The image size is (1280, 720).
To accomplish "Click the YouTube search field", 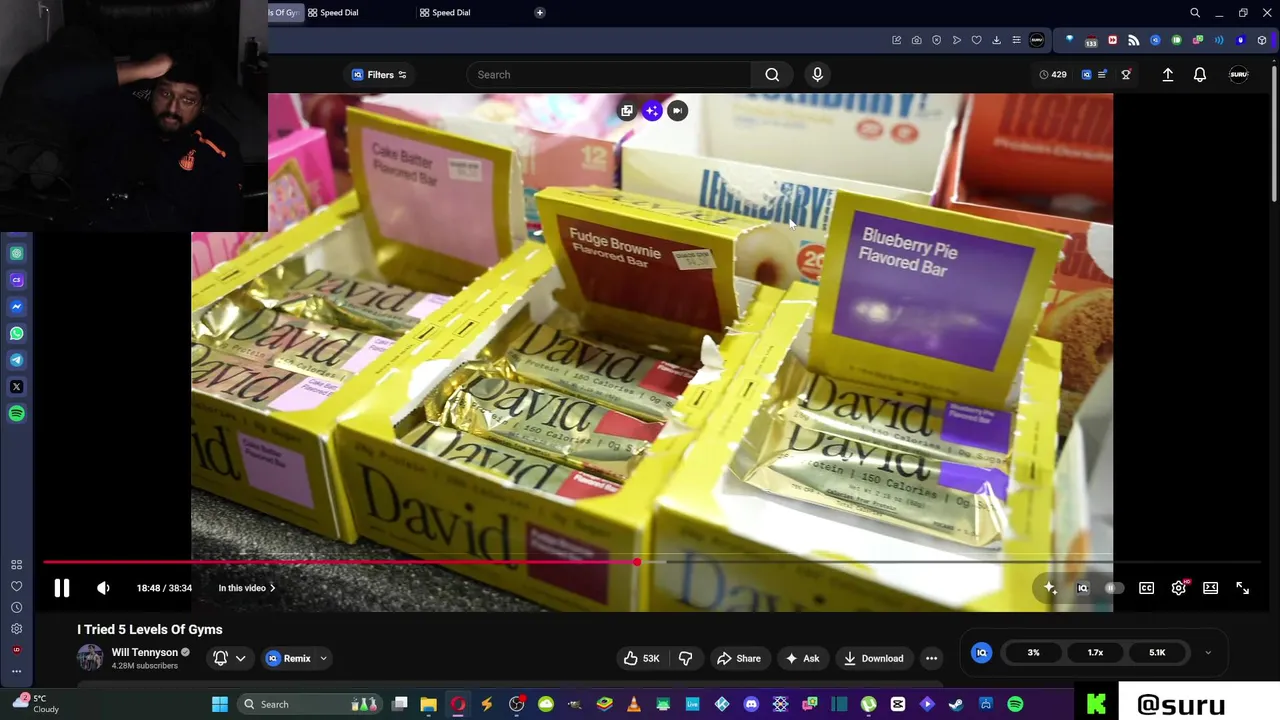I will pyautogui.click(x=610, y=74).
